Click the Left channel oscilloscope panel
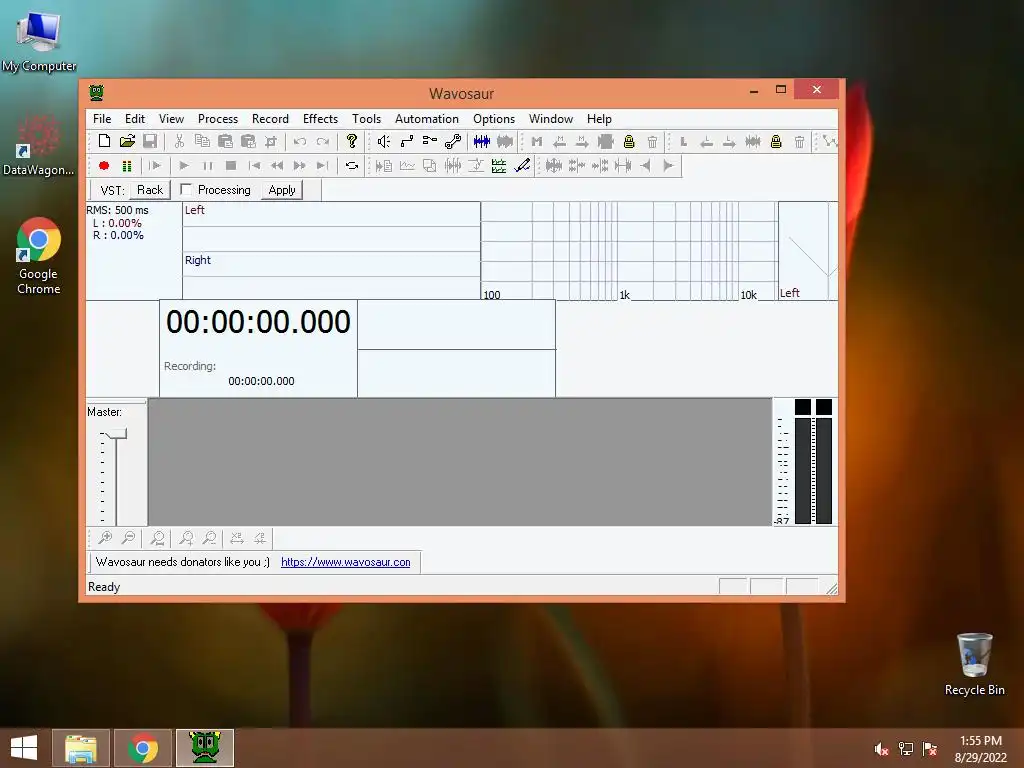 [x=331, y=227]
